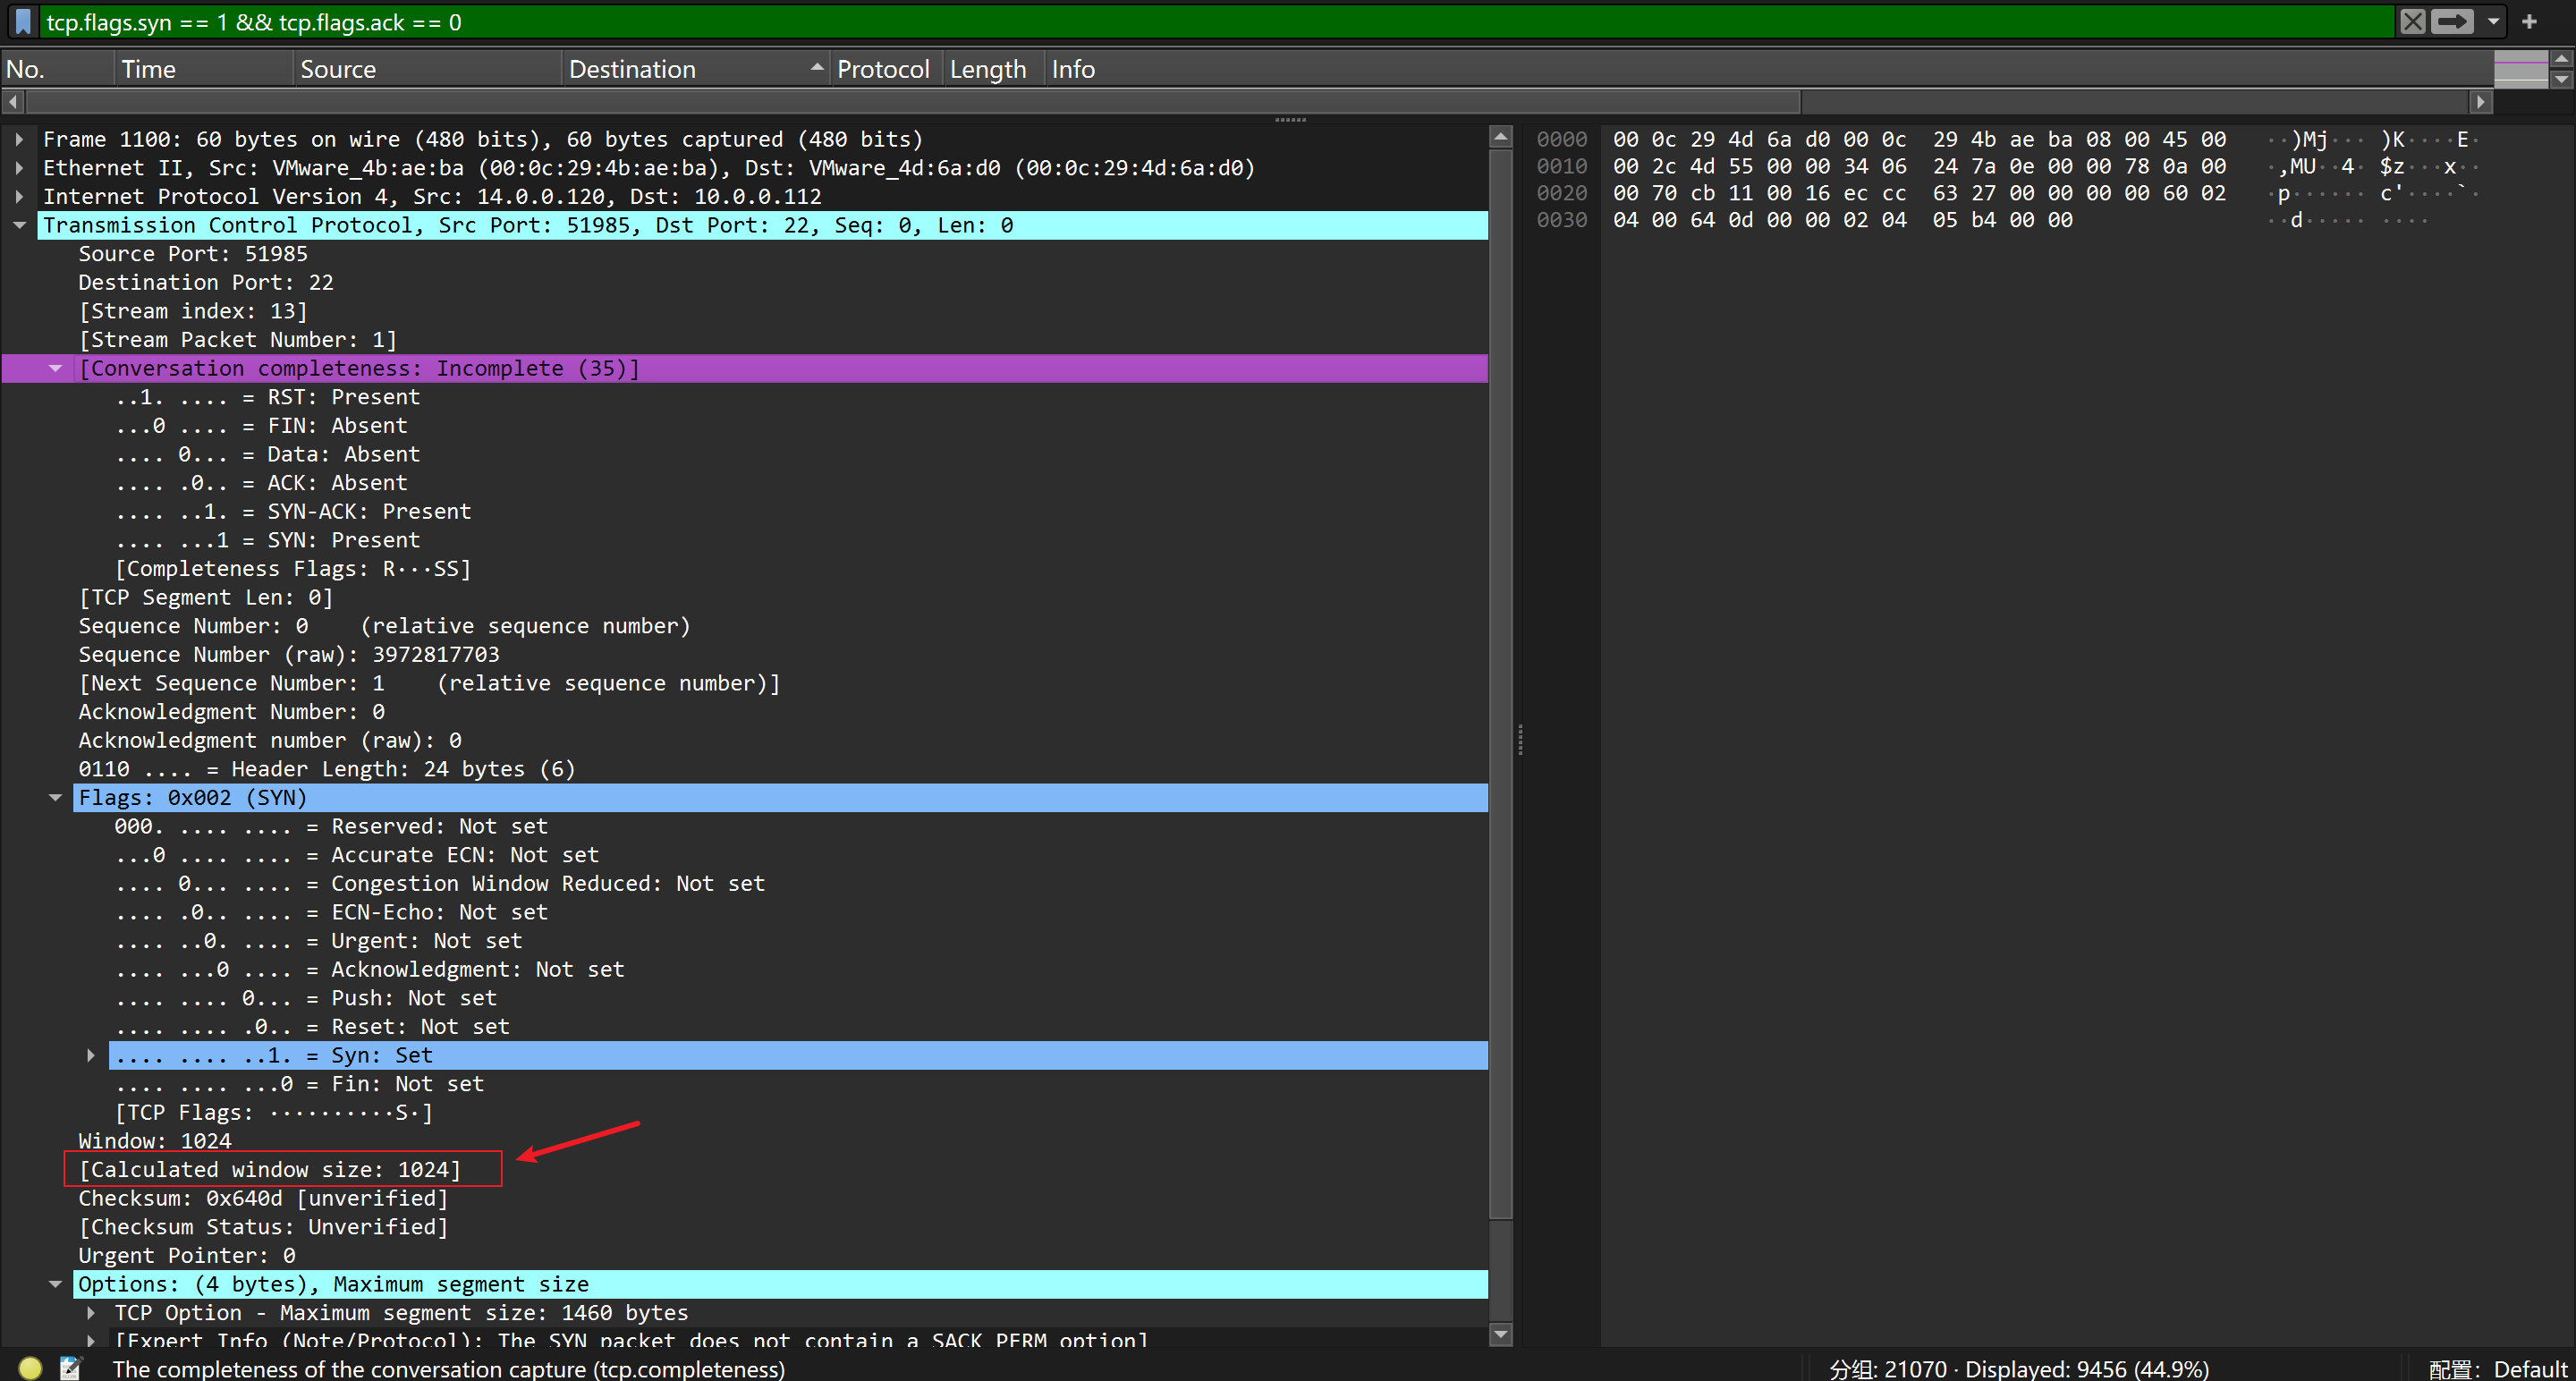Clear the display filter with X icon
Screen dimensions: 2576x1381
pos(2412,21)
